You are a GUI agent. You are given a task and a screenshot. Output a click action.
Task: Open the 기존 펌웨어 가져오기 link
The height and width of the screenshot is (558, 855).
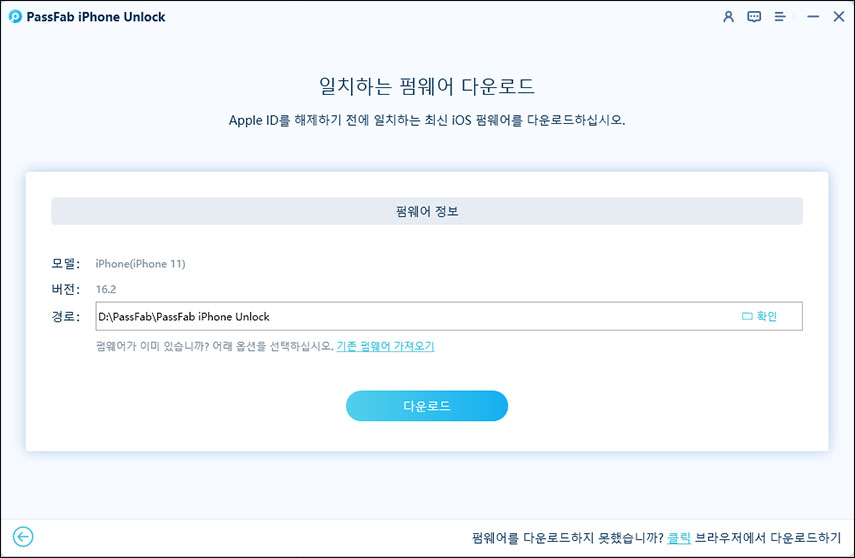pos(386,346)
